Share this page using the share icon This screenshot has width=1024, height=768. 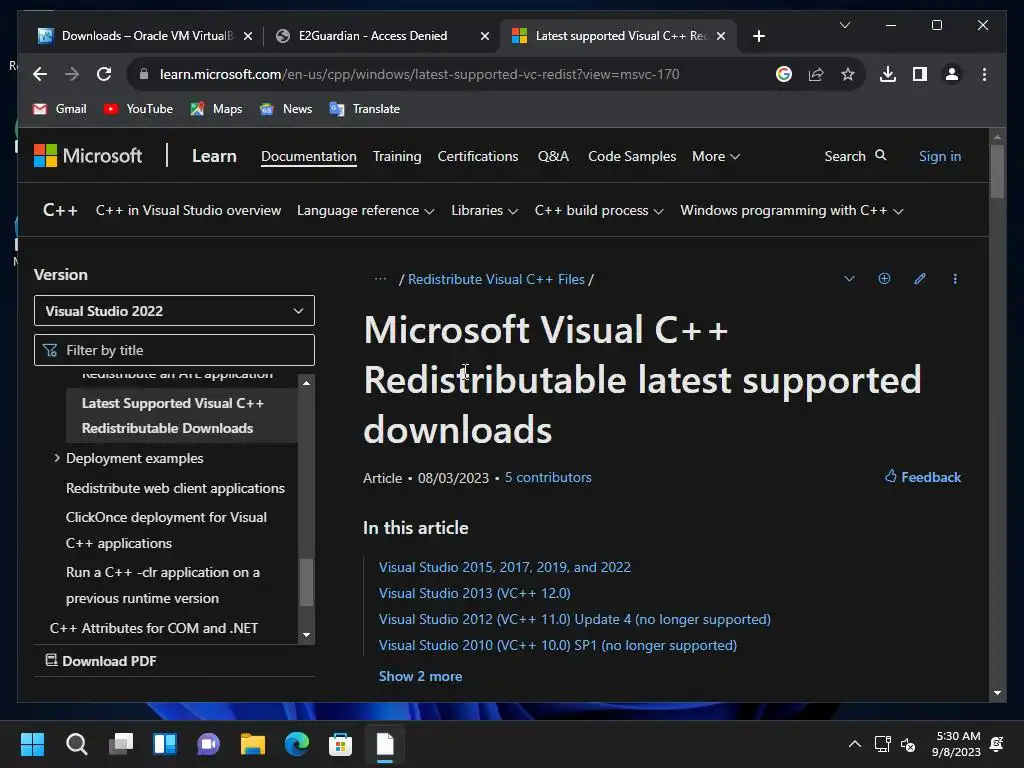click(x=816, y=74)
